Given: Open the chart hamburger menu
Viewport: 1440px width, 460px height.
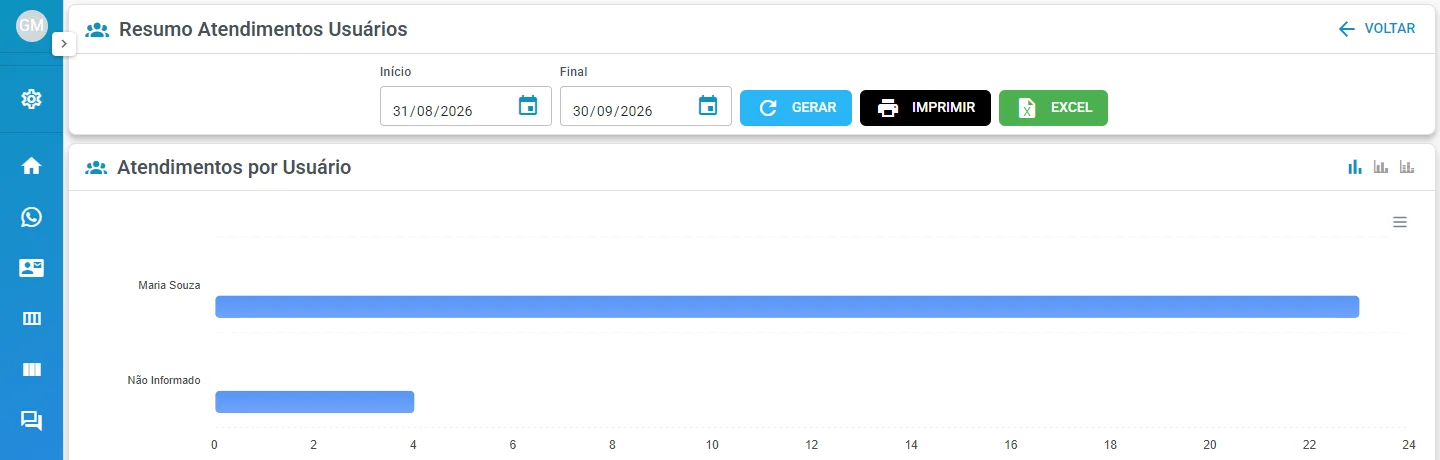Looking at the screenshot, I should coord(1400,222).
